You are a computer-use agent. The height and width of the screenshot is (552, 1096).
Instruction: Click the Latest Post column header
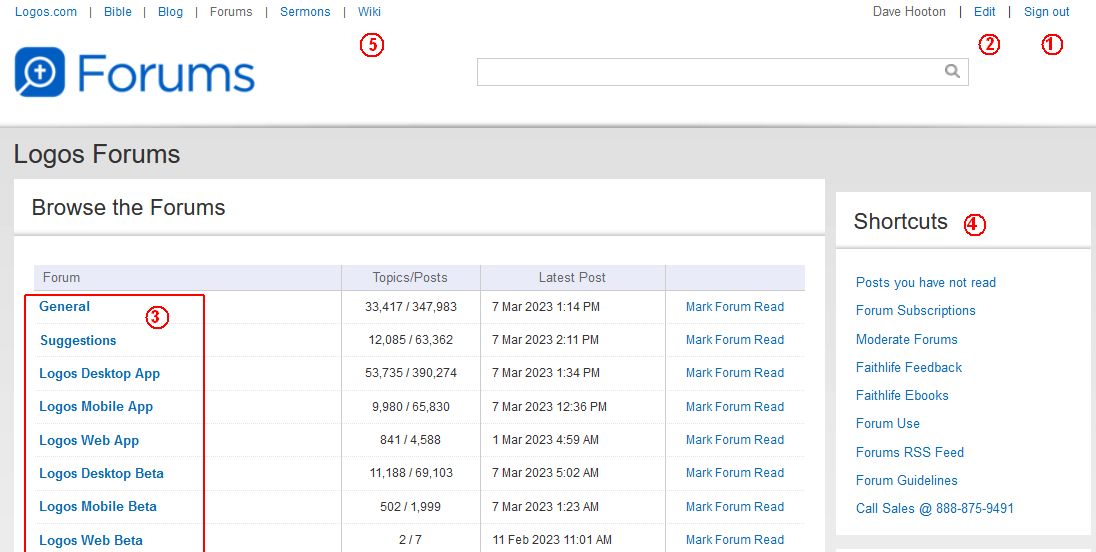coord(572,277)
